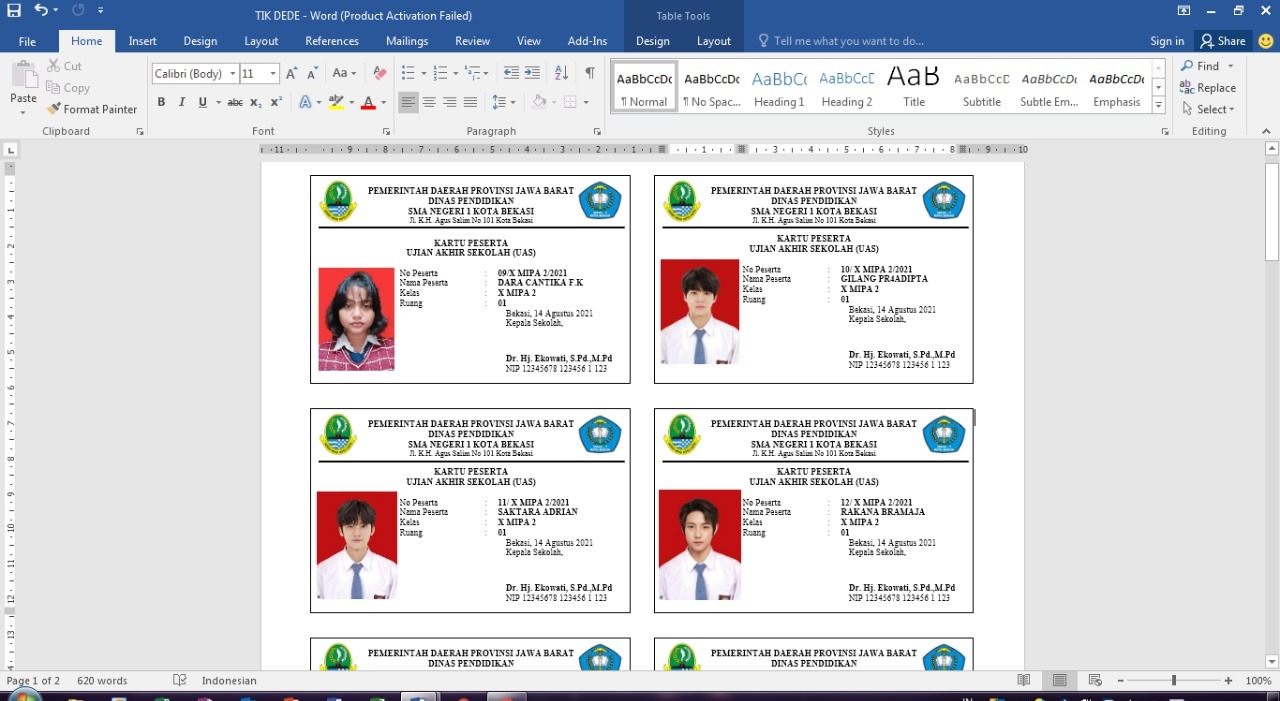
Task: Open the font name dropdown
Action: tap(232, 74)
